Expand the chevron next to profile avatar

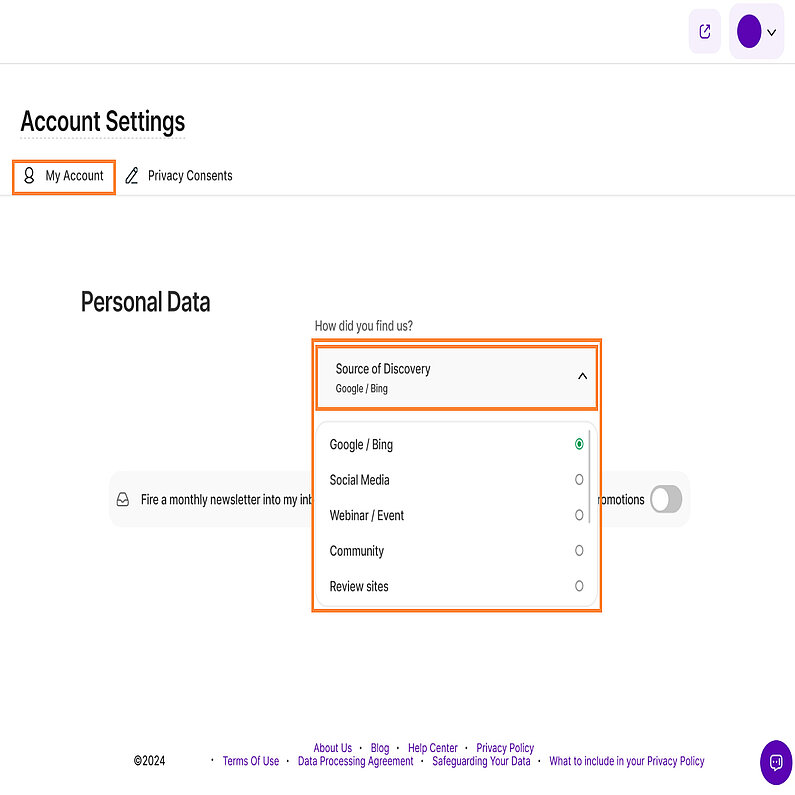771,33
